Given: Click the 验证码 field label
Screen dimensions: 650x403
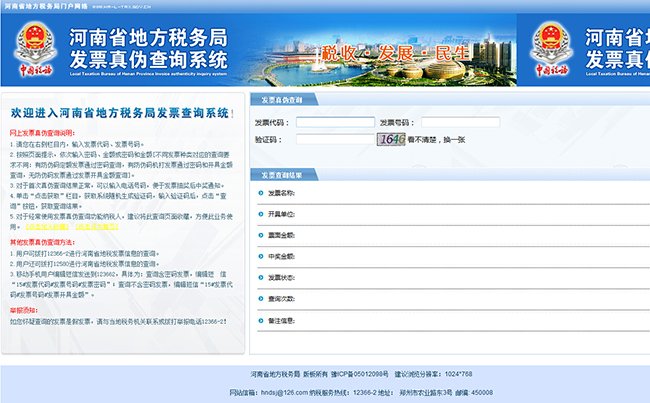Looking at the screenshot, I should click(x=268, y=140).
